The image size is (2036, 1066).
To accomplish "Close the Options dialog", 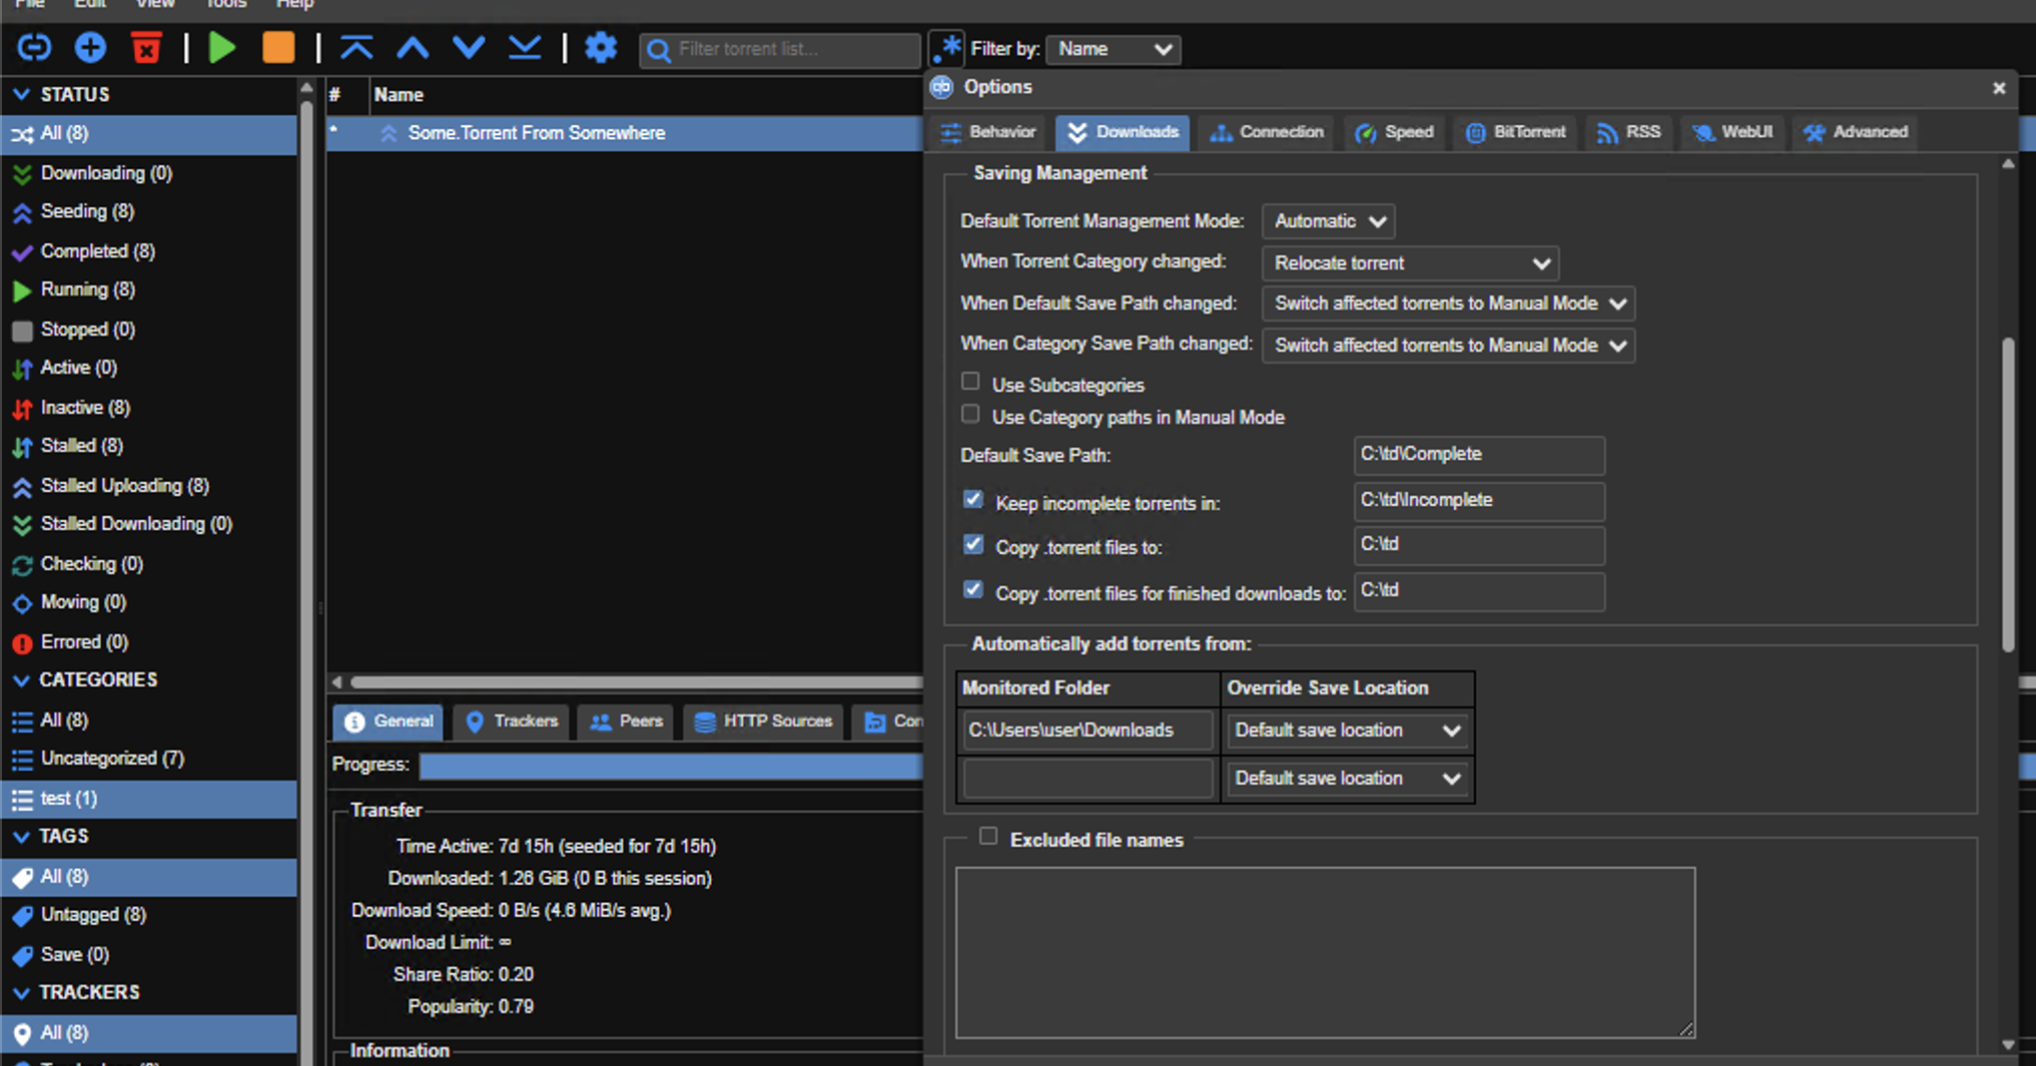I will click(x=1999, y=88).
